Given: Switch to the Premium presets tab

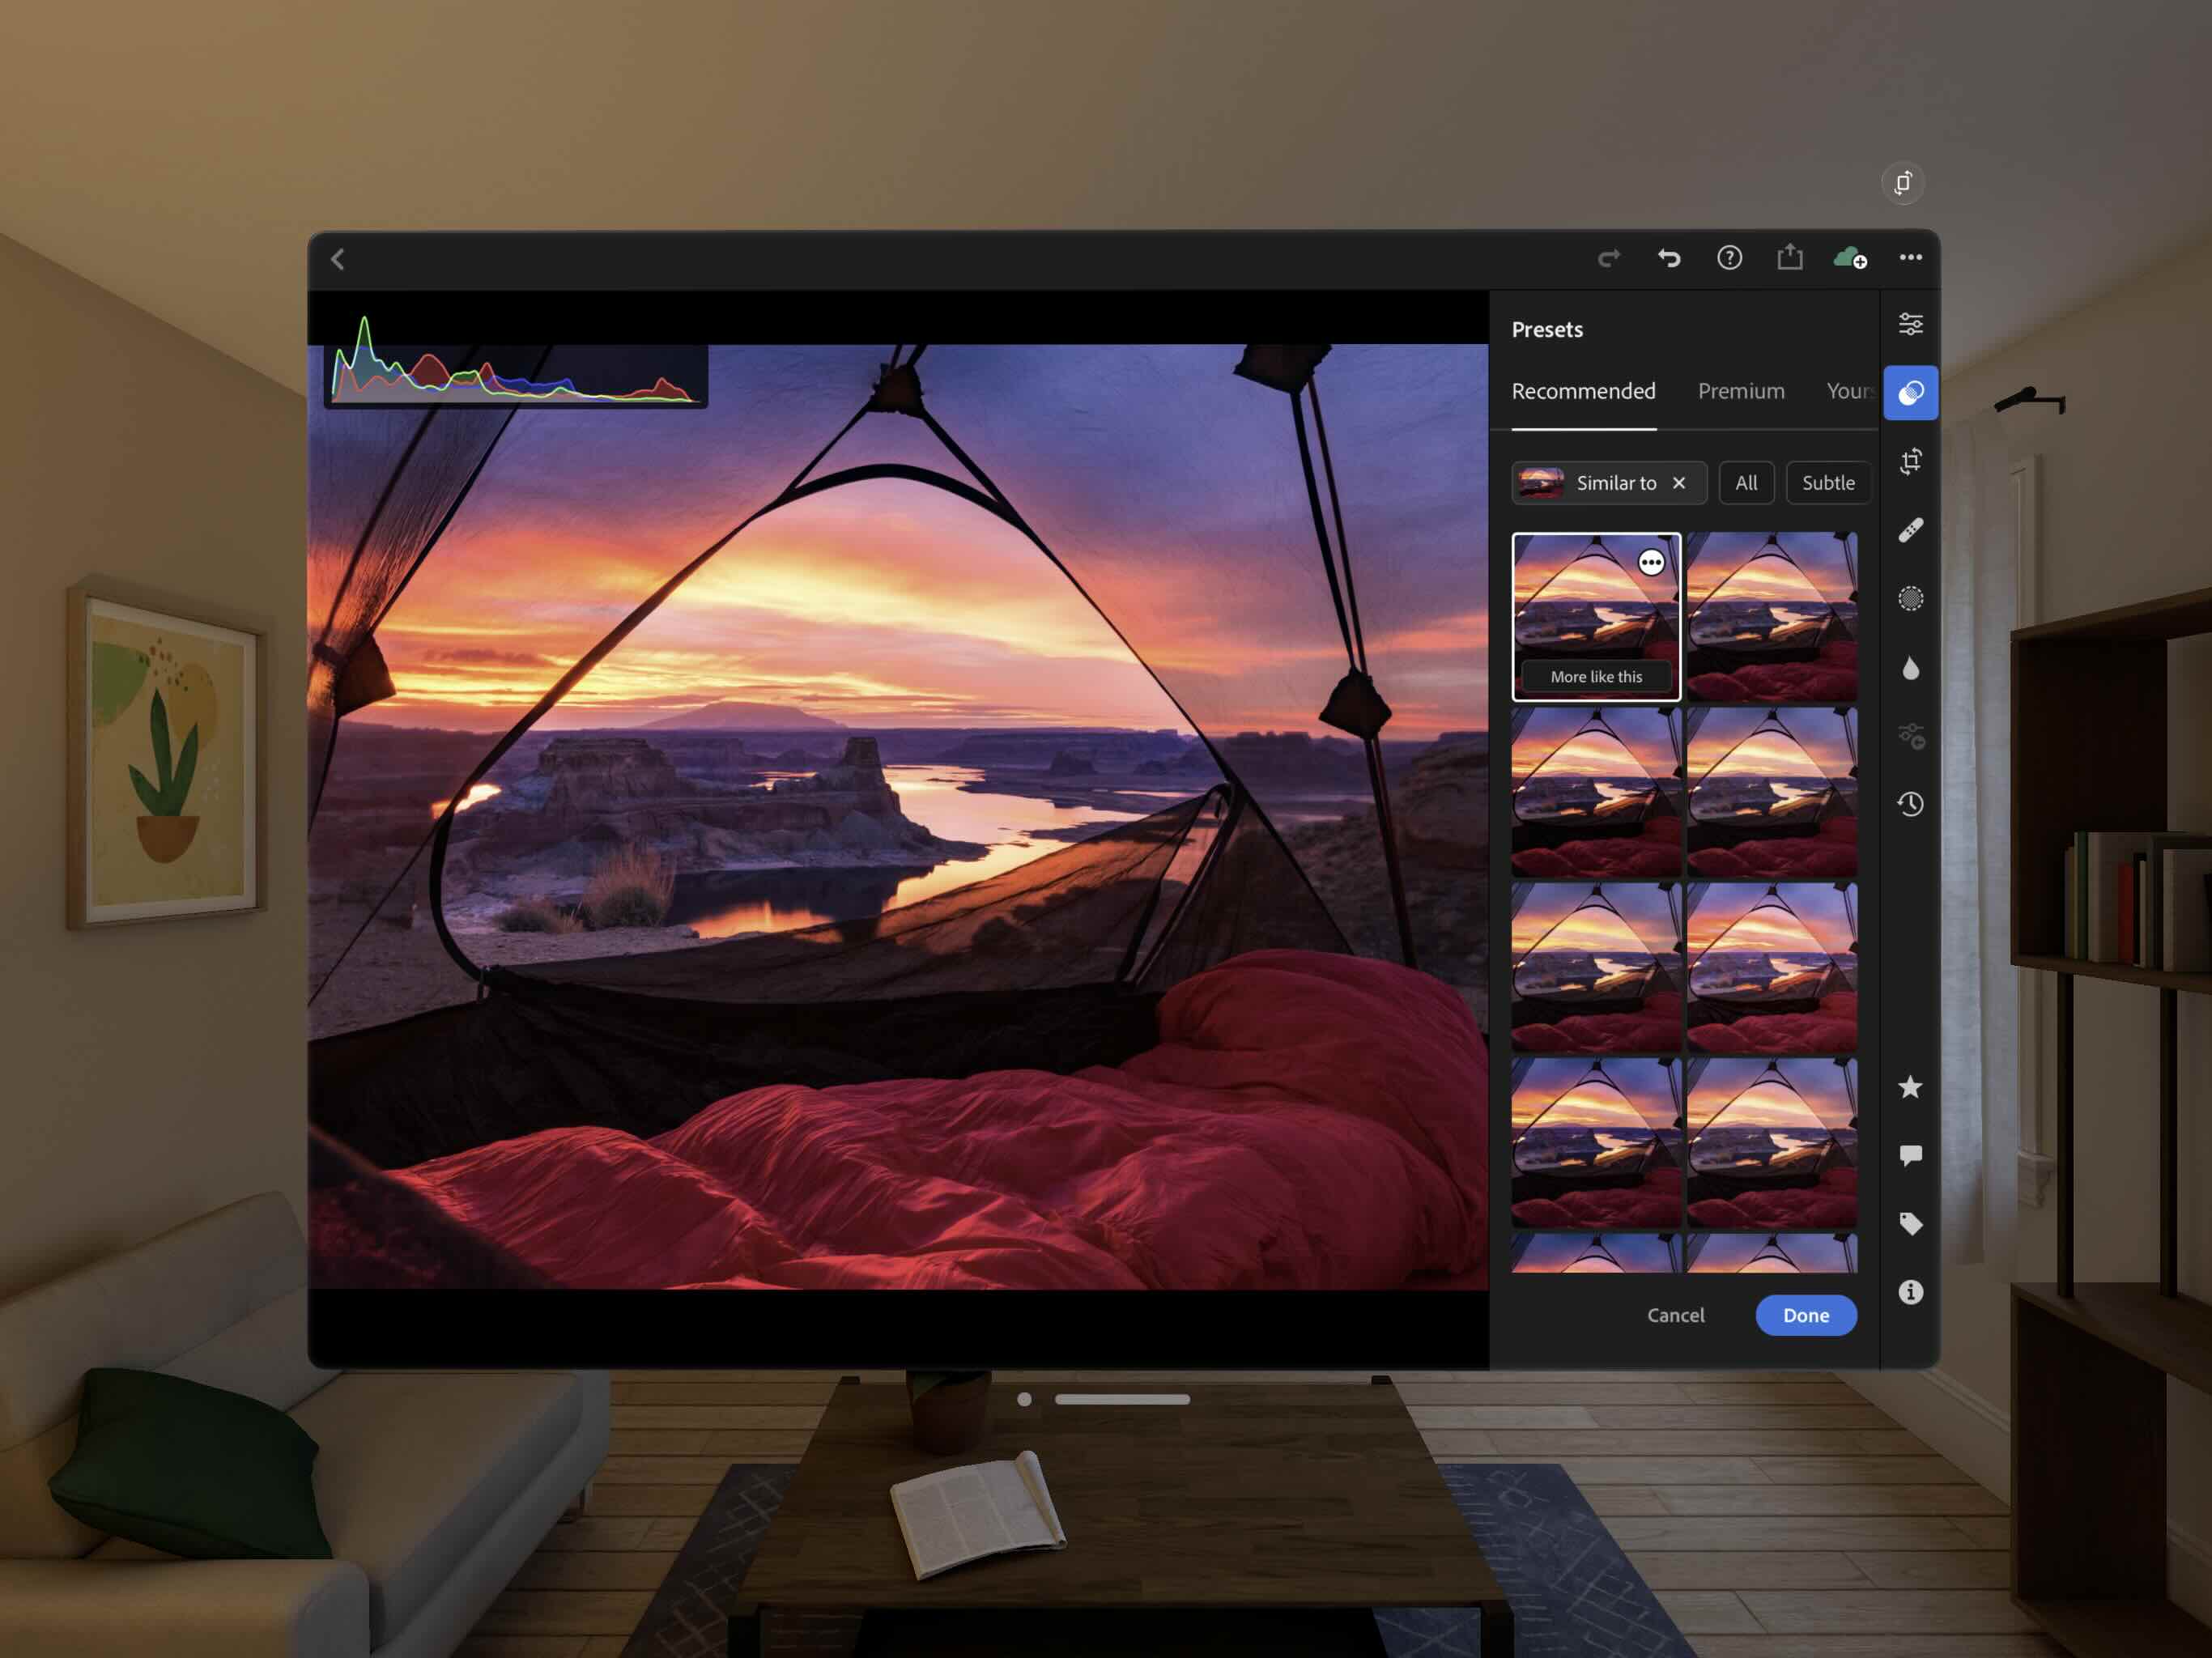Looking at the screenshot, I should (1741, 391).
